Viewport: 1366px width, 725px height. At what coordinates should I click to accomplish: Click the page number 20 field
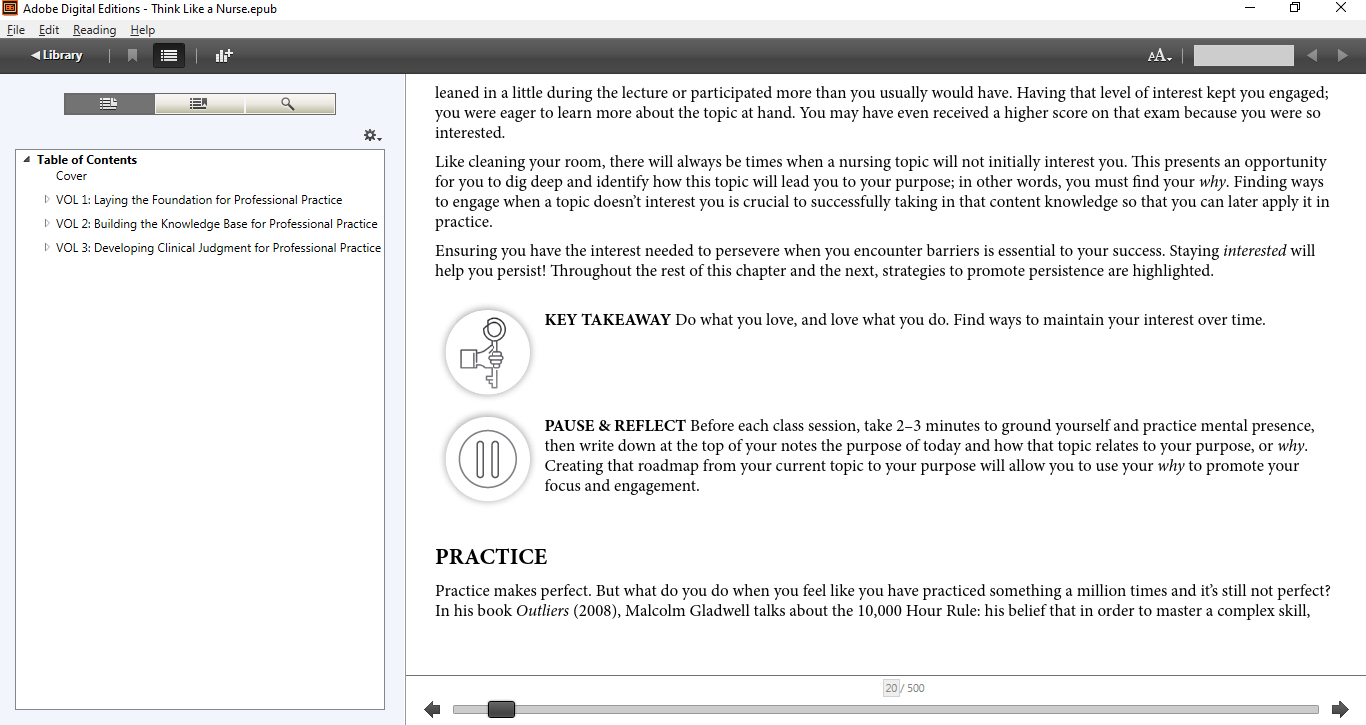tap(891, 688)
